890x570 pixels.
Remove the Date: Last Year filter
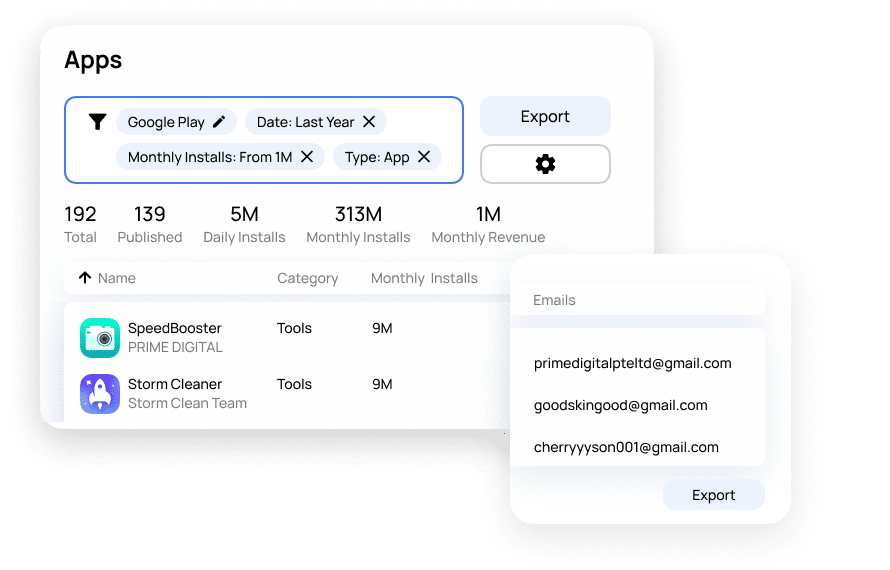pyautogui.click(x=369, y=122)
